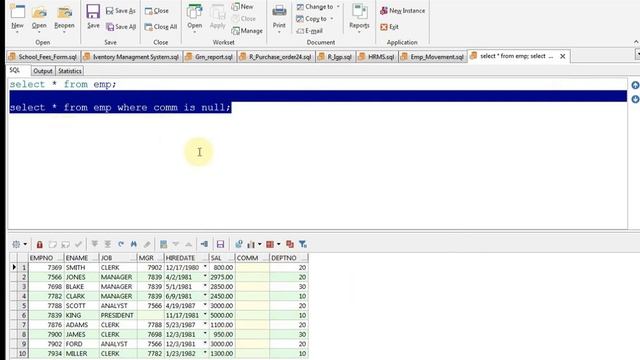Viewport: 640px width, 360px height.
Task: Click Close All in the Close group
Action: pos(161,27)
